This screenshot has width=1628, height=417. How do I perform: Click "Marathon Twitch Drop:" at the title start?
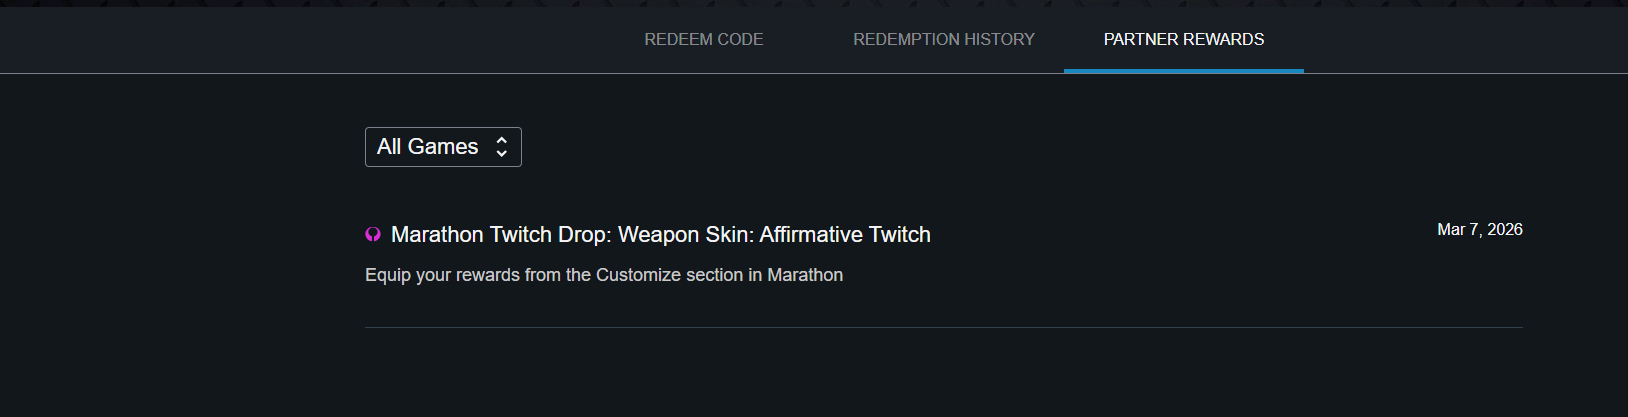(x=501, y=235)
